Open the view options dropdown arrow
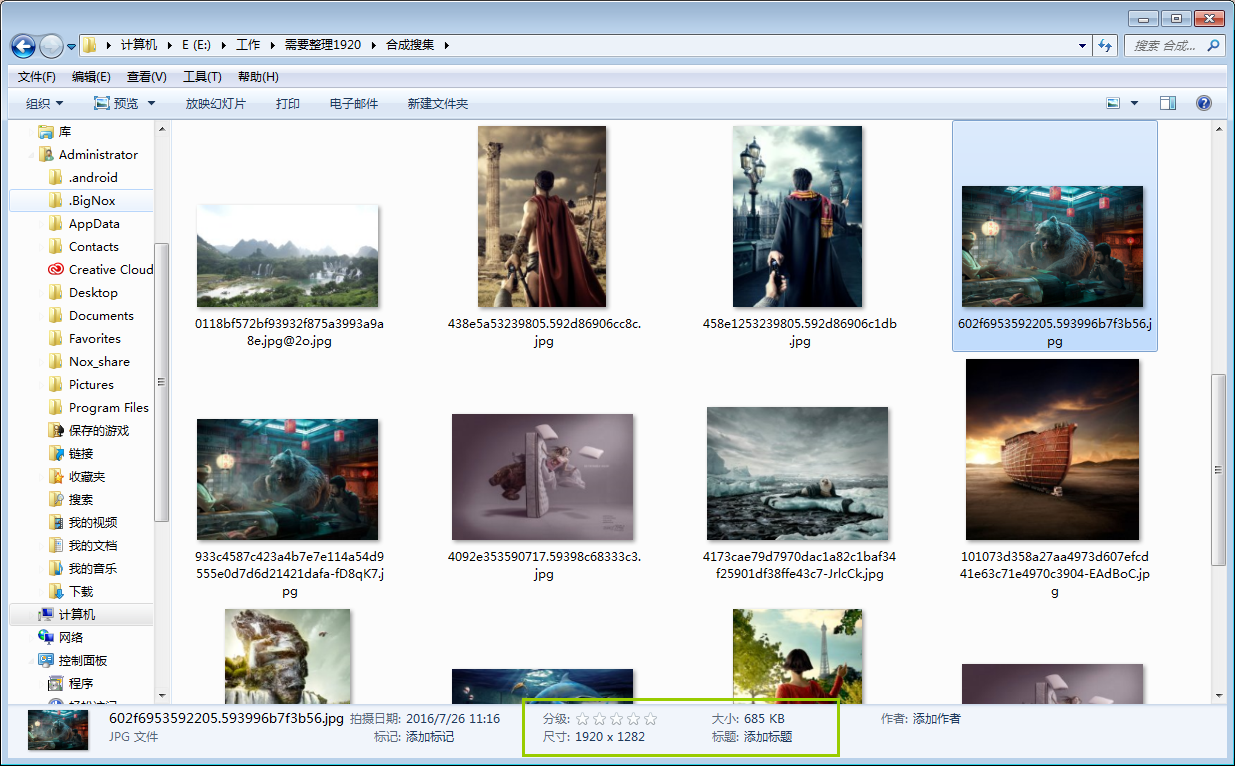 click(1134, 103)
